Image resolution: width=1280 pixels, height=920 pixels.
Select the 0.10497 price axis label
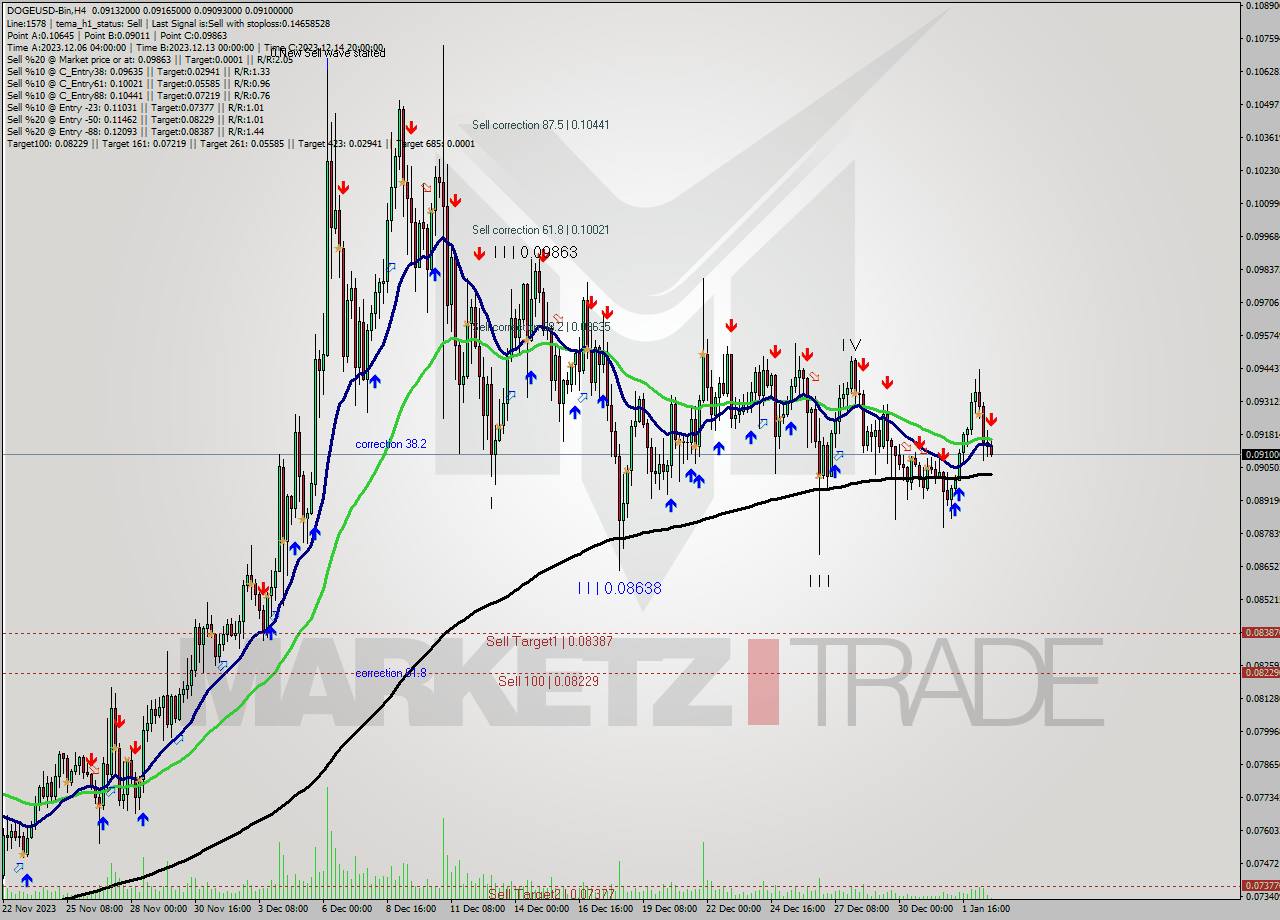point(1262,104)
